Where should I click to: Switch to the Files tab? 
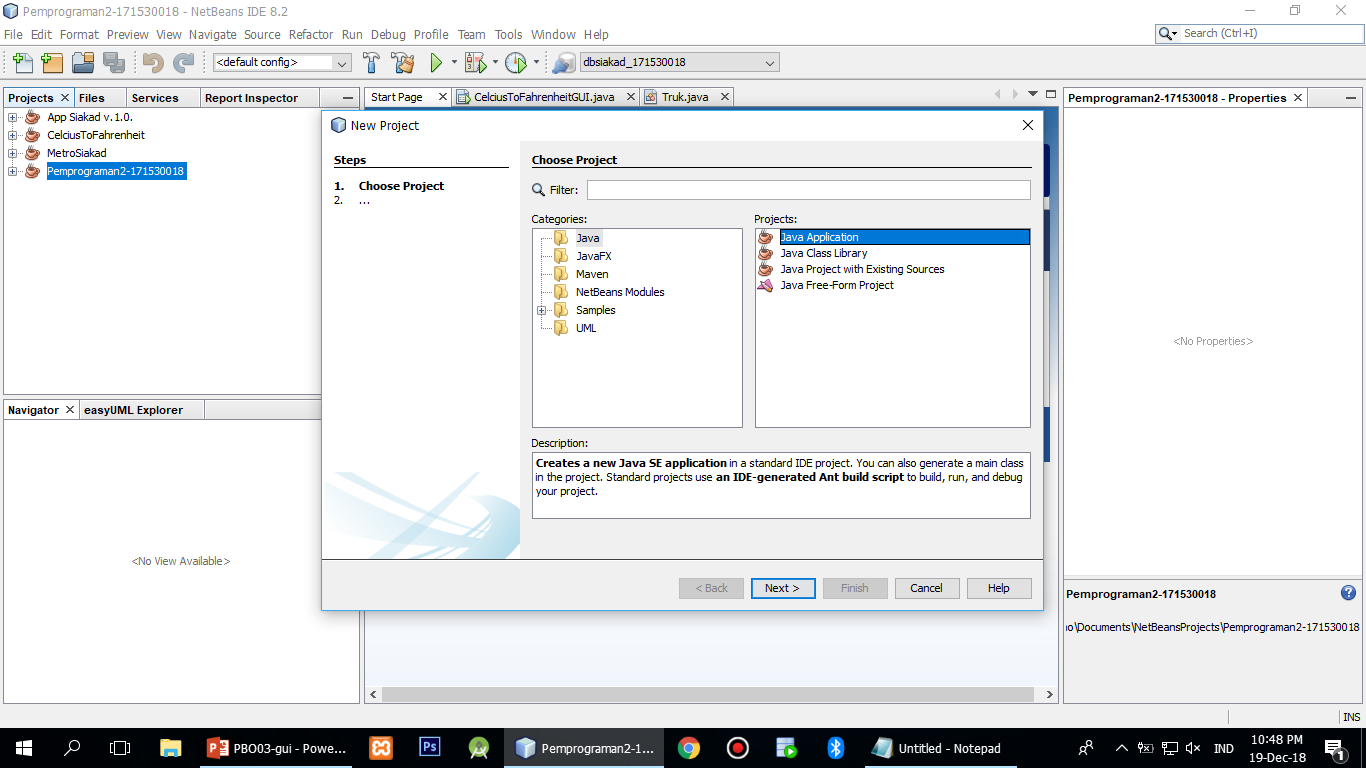coord(92,98)
